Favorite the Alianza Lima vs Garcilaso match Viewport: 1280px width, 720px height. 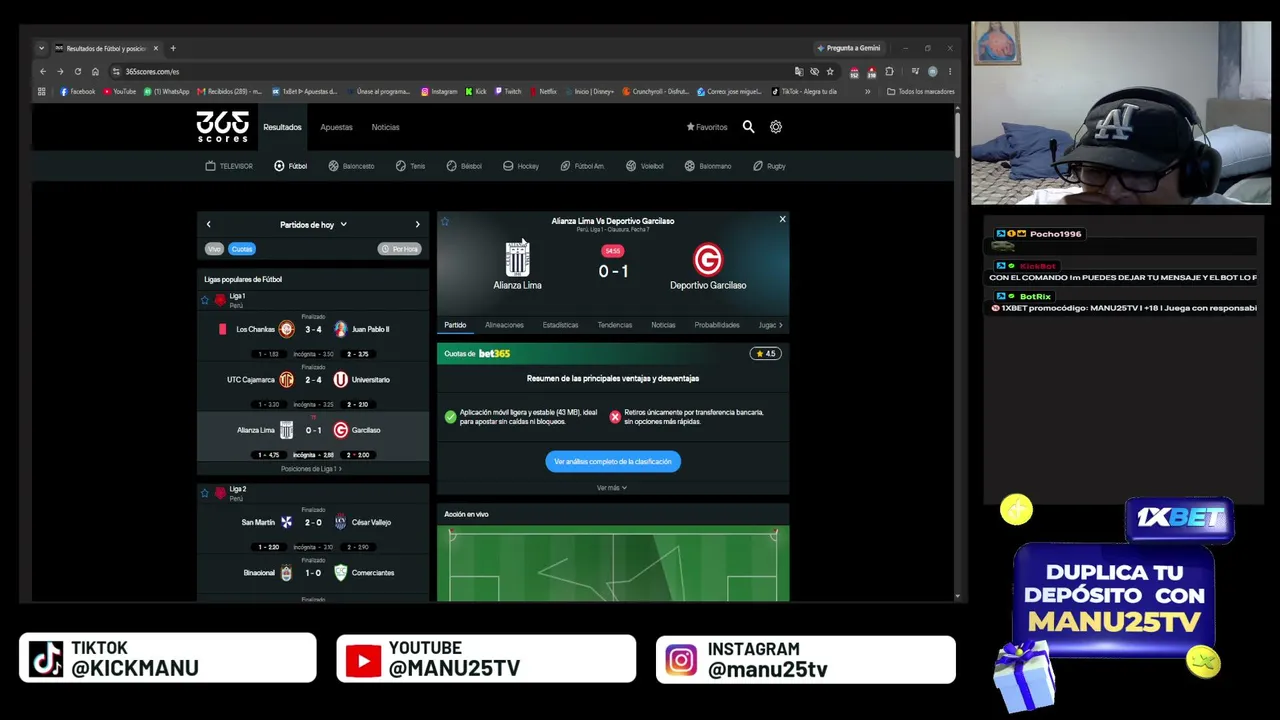click(445, 221)
